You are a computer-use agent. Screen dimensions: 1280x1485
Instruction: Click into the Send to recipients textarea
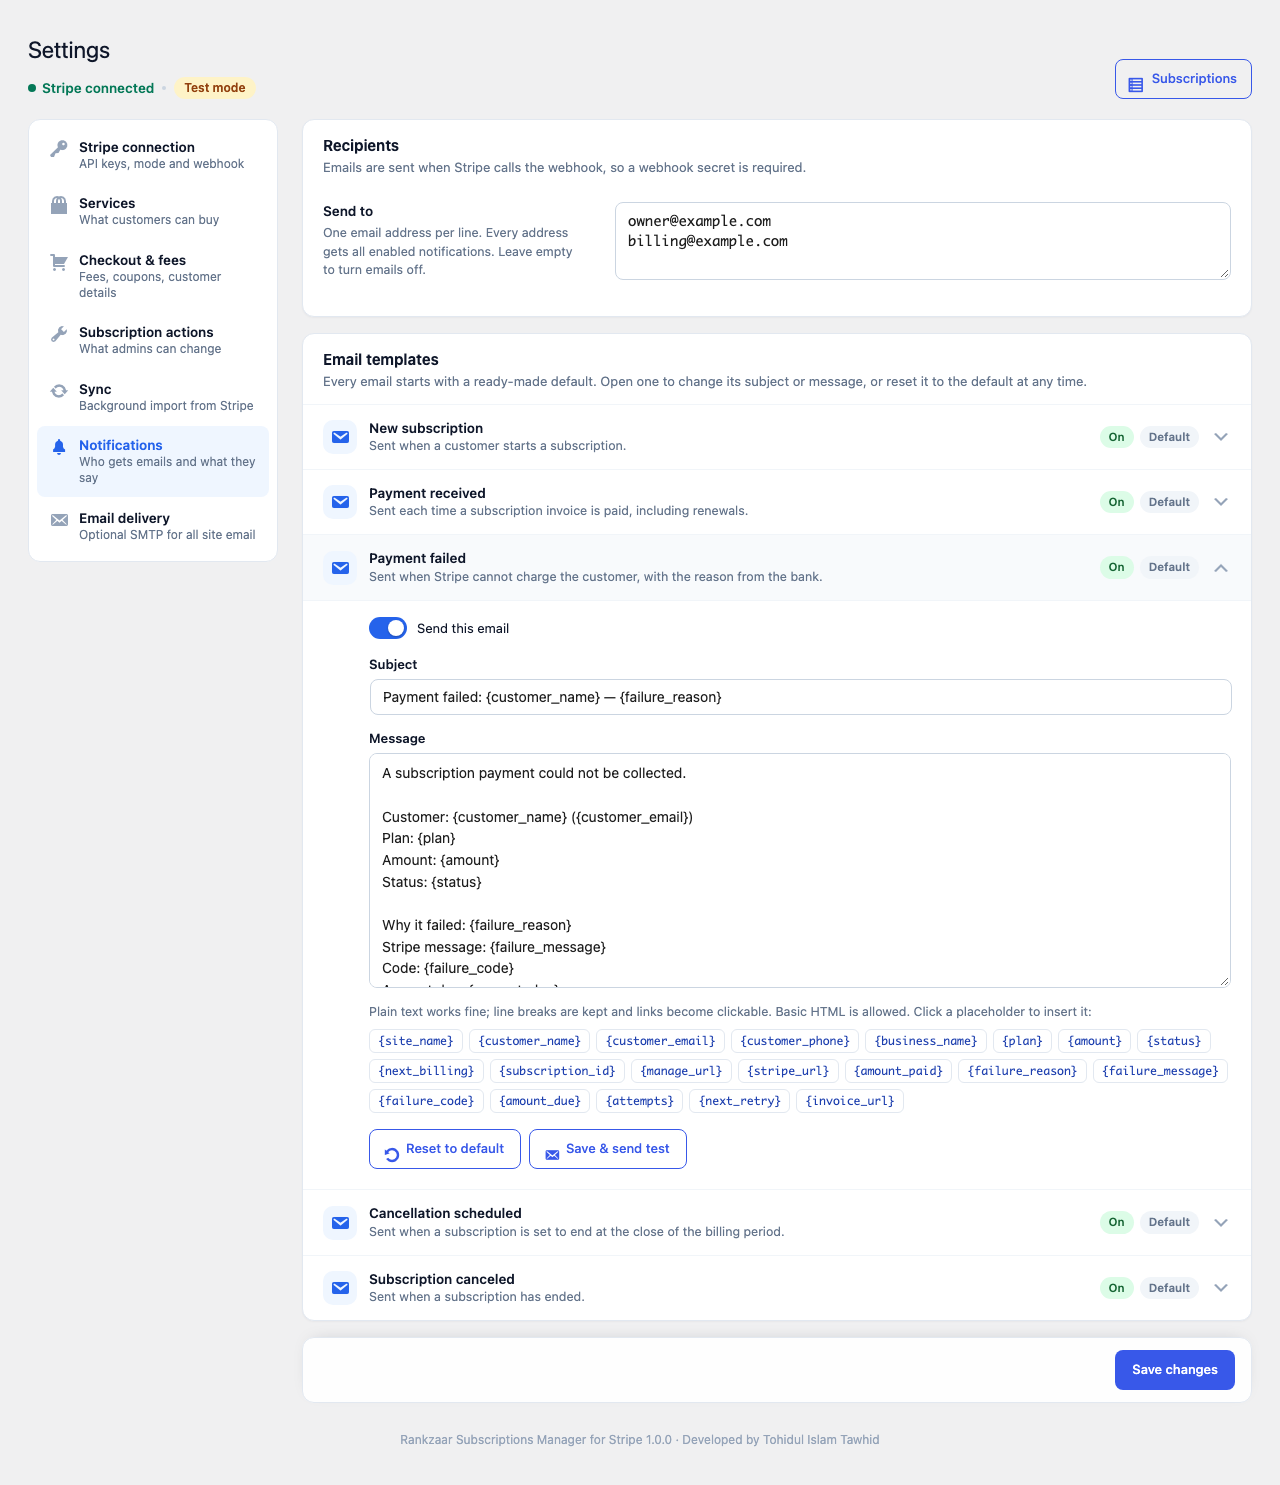click(923, 241)
